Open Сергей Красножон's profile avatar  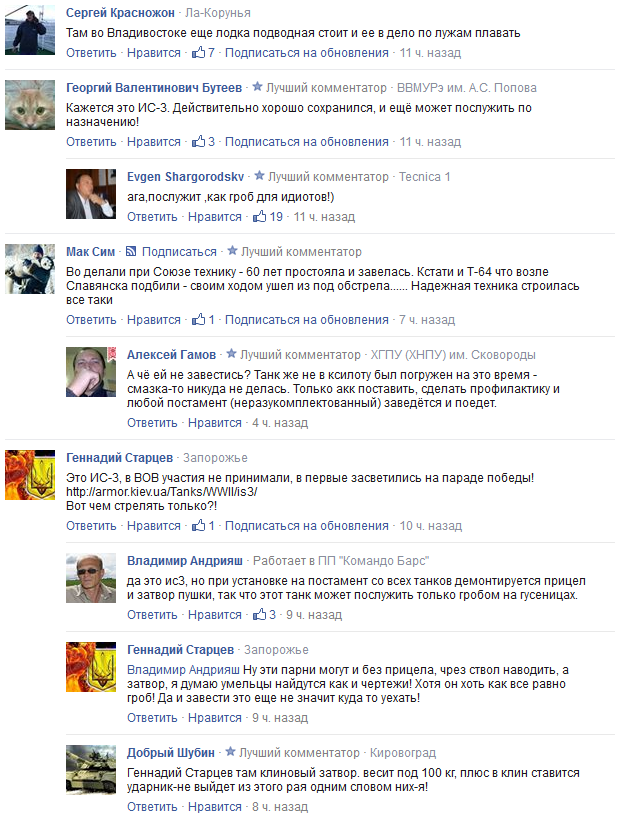pos(30,30)
